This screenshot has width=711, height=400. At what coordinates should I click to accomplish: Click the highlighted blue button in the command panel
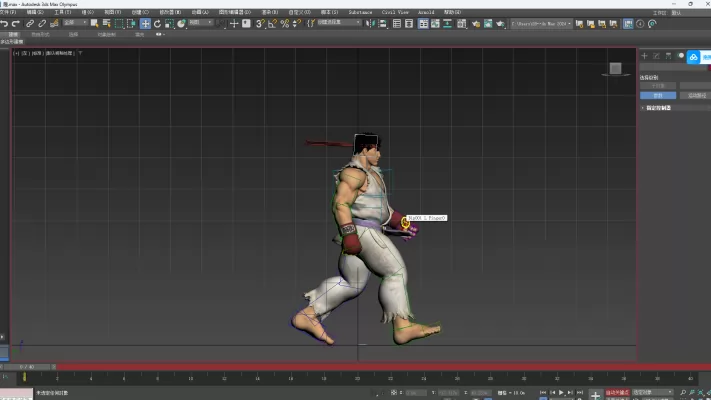(x=658, y=96)
